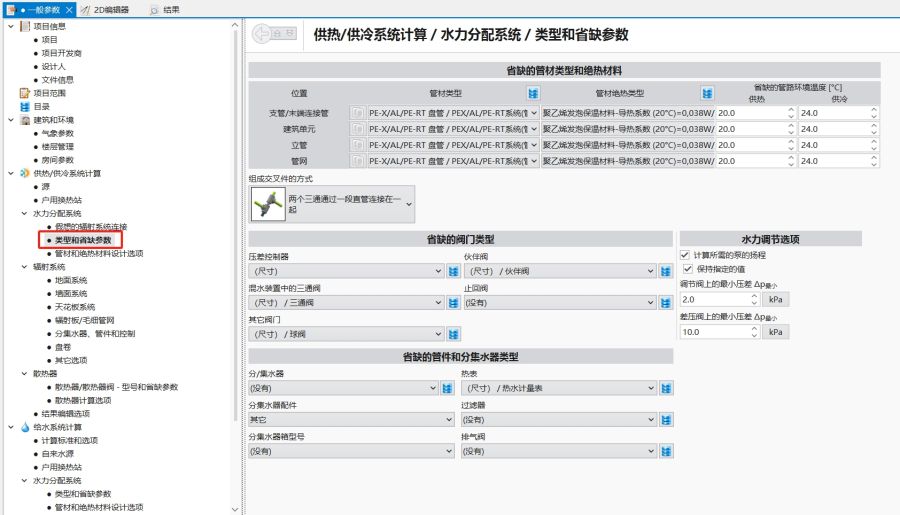Image resolution: width=900 pixels, height=515 pixels.
Task: Select 房间参数 tree item
Action: tap(57, 160)
